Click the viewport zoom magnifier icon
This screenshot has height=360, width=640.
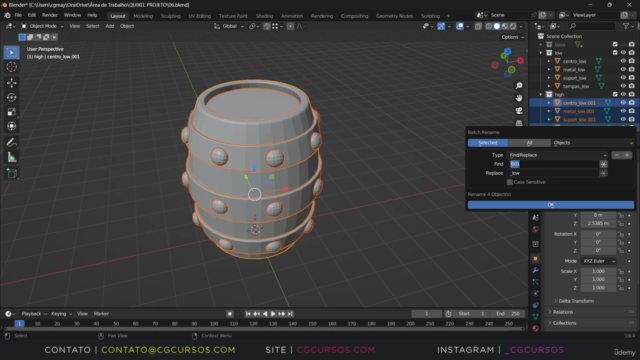519,86
